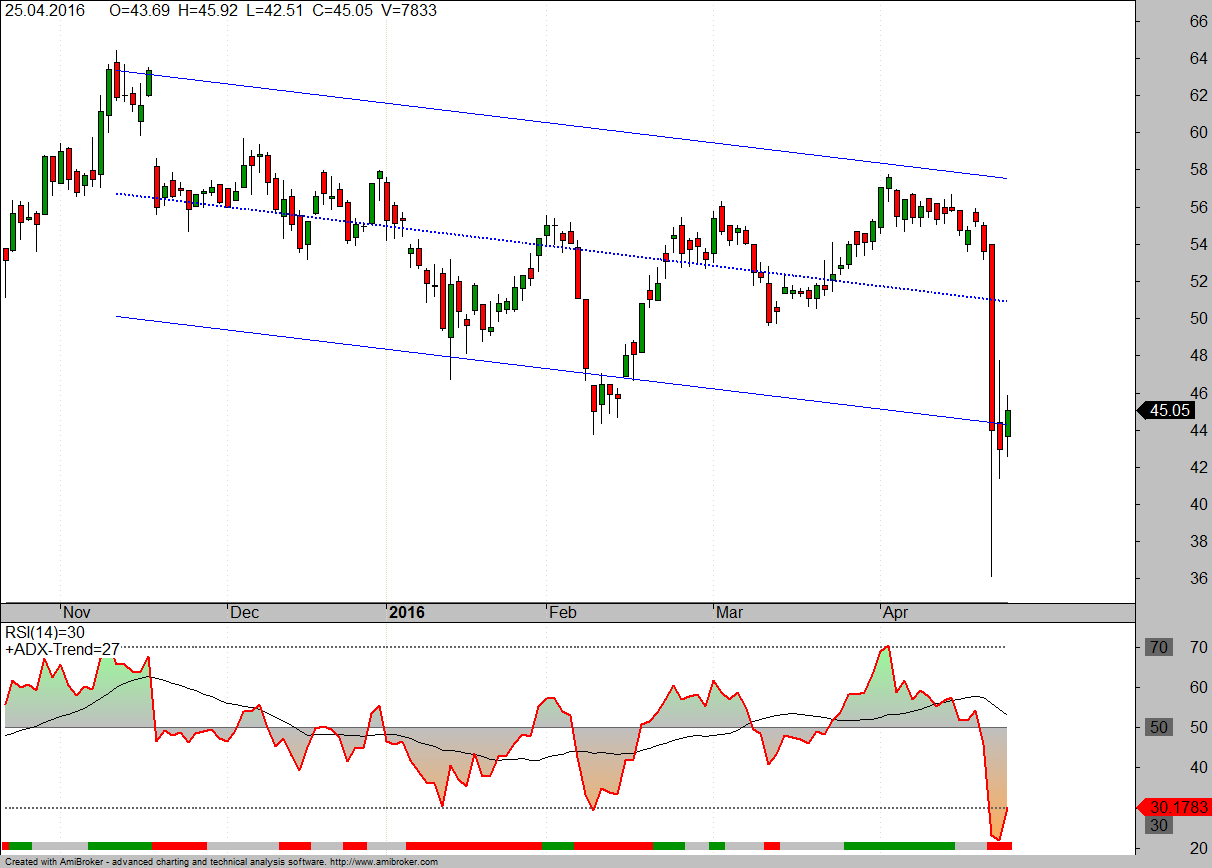
Task: Click the boxed RSI 30 level marker
Action: [1159, 825]
